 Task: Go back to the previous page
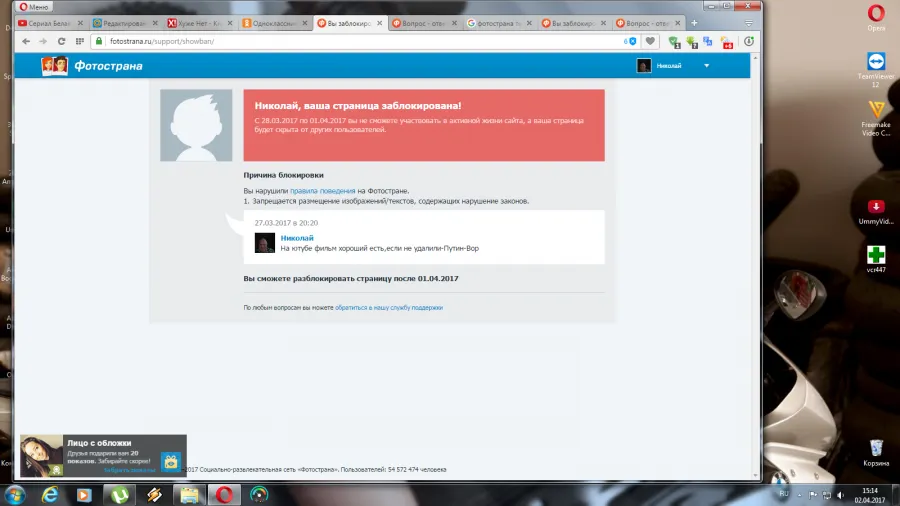click(26, 41)
